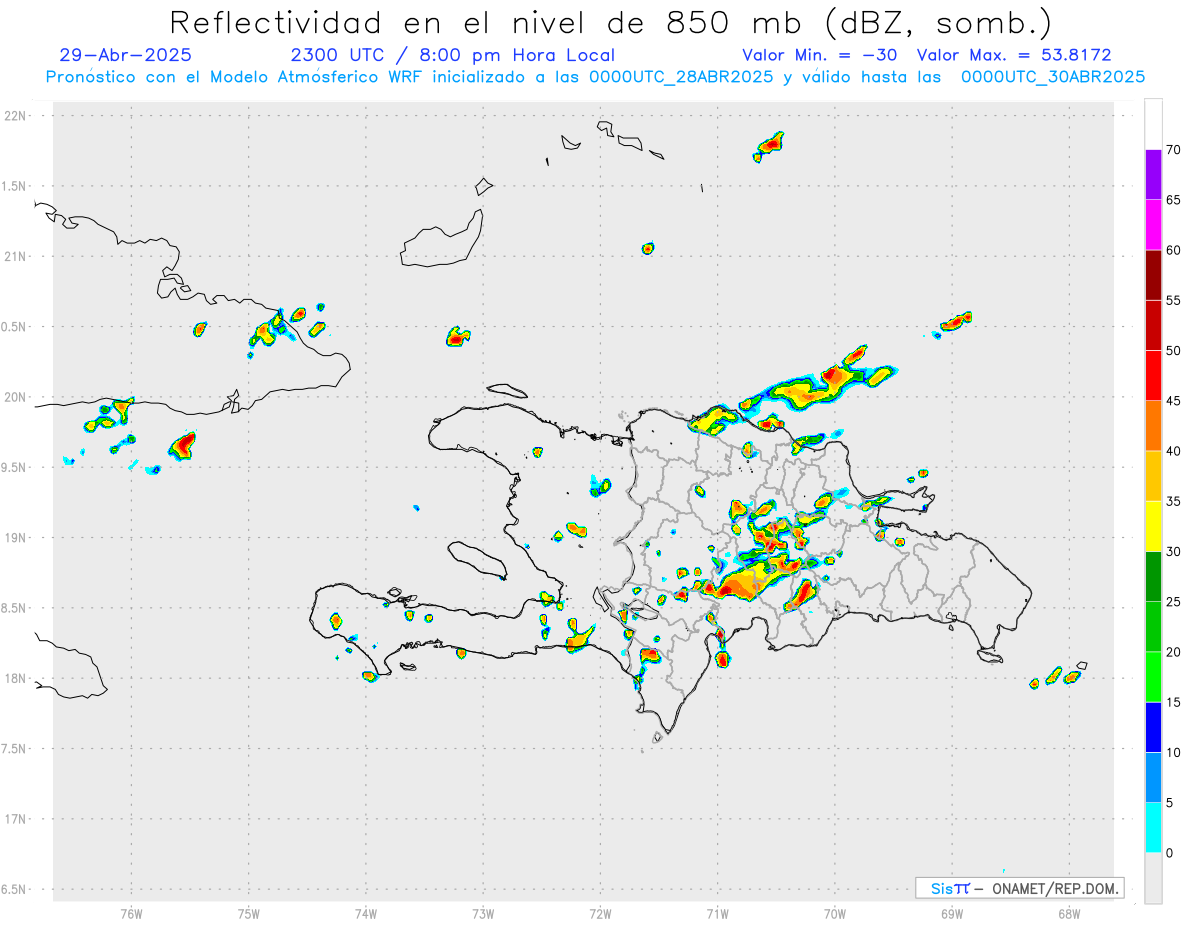Click the 'SisTT – ONAMET/REP.DOM.' credit box
Image resolution: width=1200 pixels, height=927 pixels.
(x=1019, y=888)
